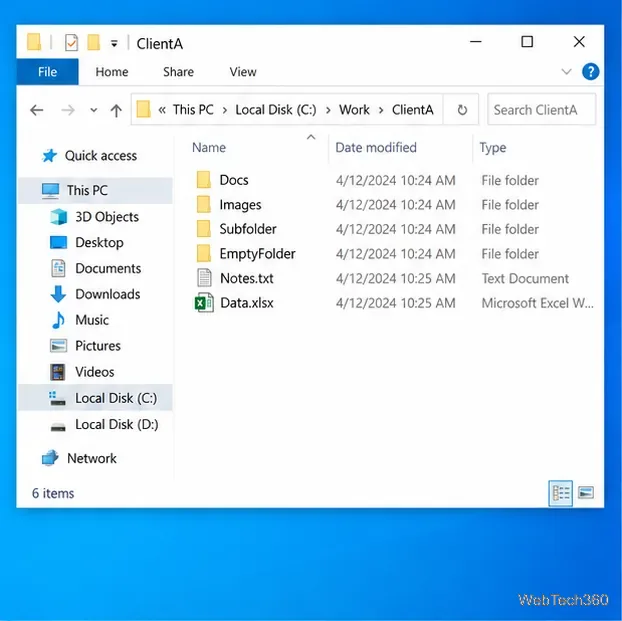Open dropdown arrow after Work breadcrumb
The image size is (622, 621).
[x=381, y=110]
